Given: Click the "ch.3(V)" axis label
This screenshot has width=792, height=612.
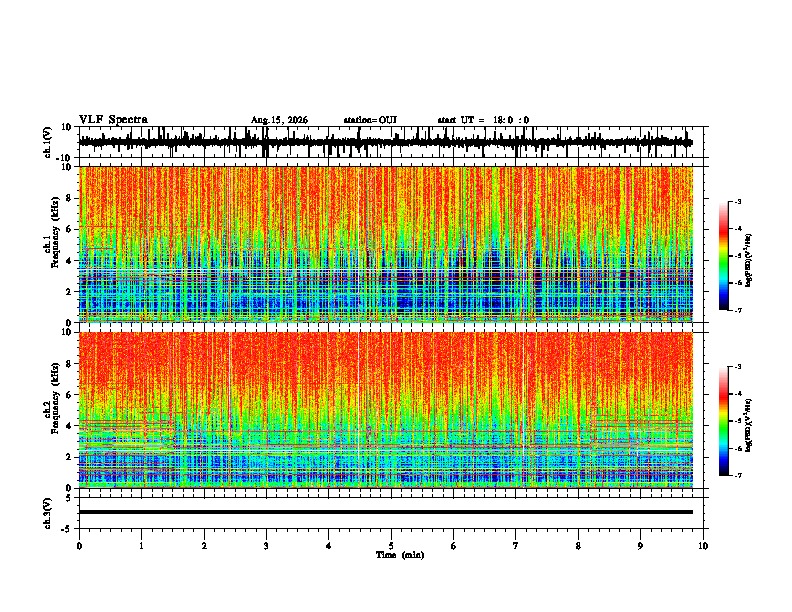Looking at the screenshot, I should 48,513.
